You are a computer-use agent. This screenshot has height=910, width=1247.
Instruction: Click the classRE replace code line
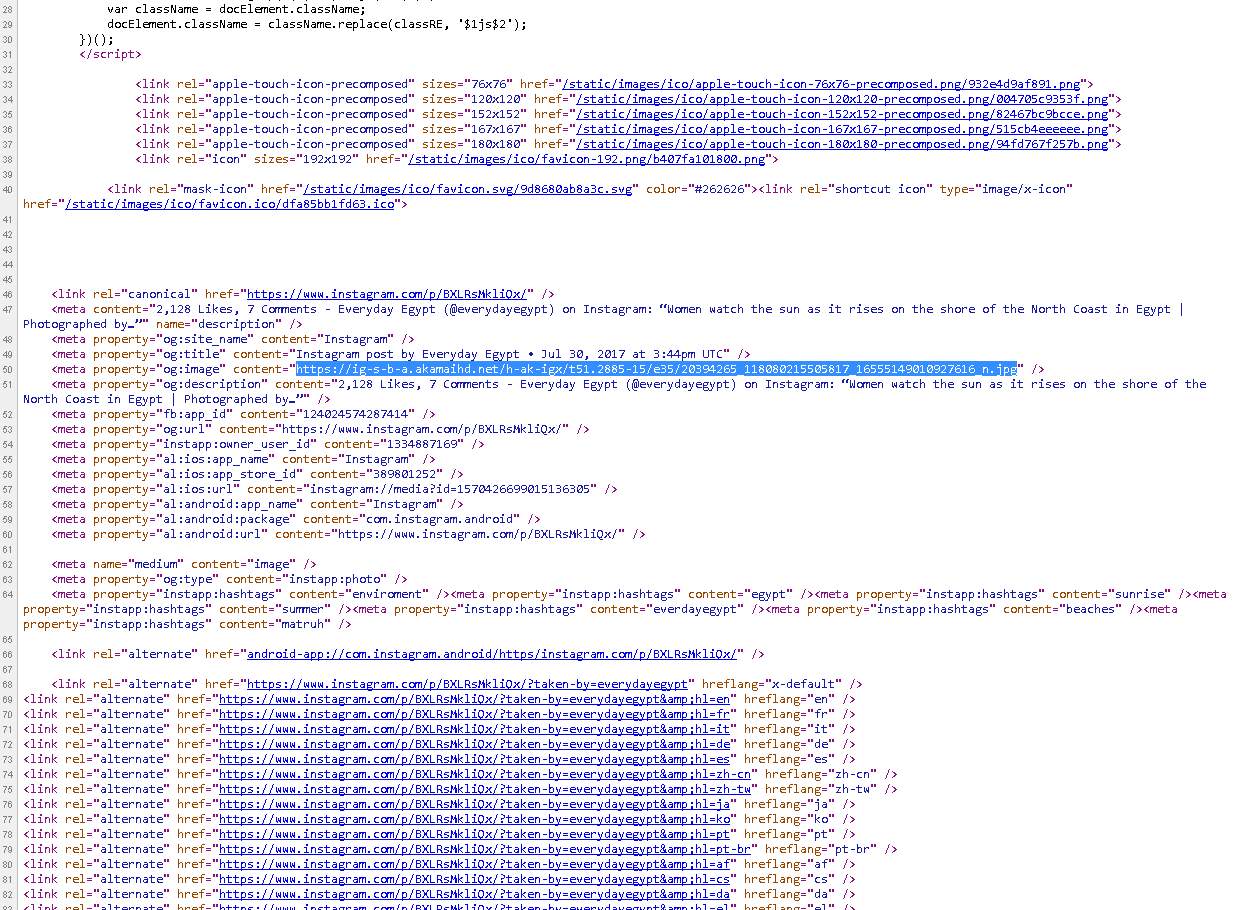click(317, 24)
